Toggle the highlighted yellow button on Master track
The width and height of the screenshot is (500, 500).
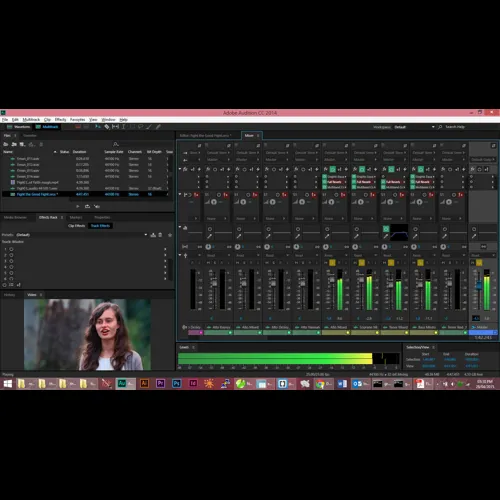coord(479,263)
